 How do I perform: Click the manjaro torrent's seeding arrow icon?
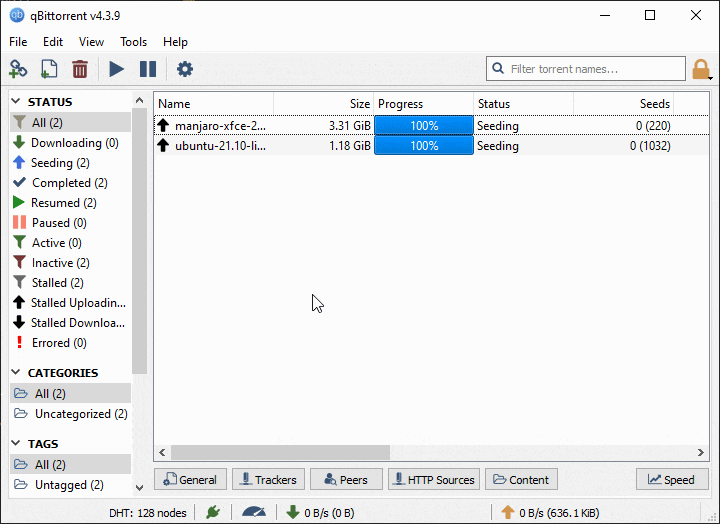click(163, 125)
